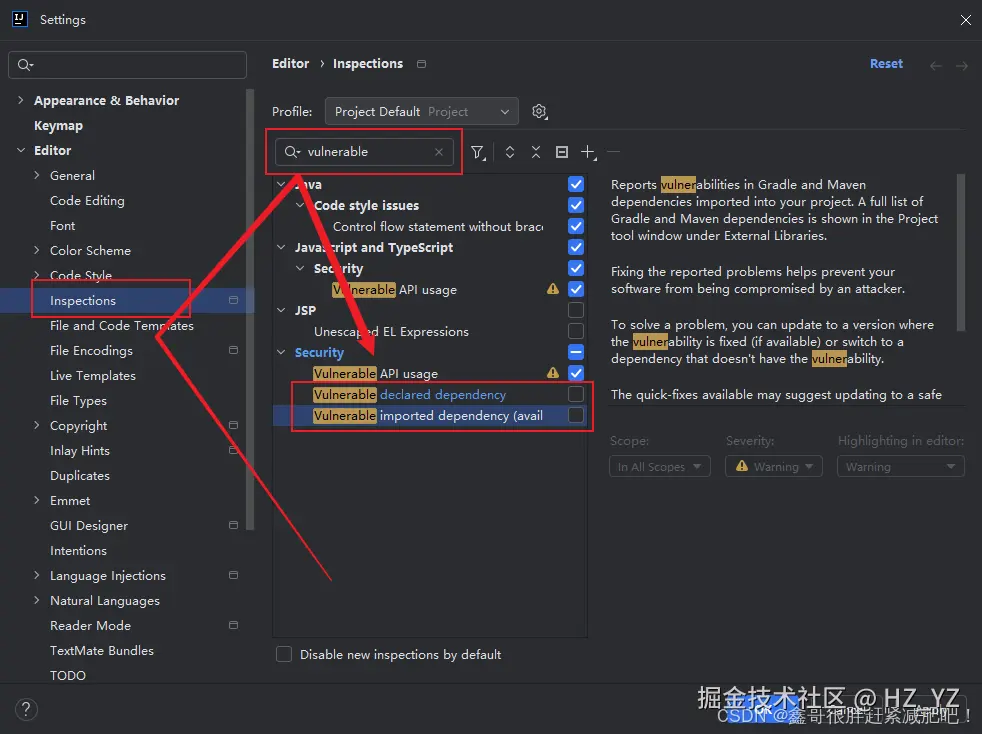Toggle the Security group mixed-state checkbox
The height and width of the screenshot is (734, 982).
[576, 352]
